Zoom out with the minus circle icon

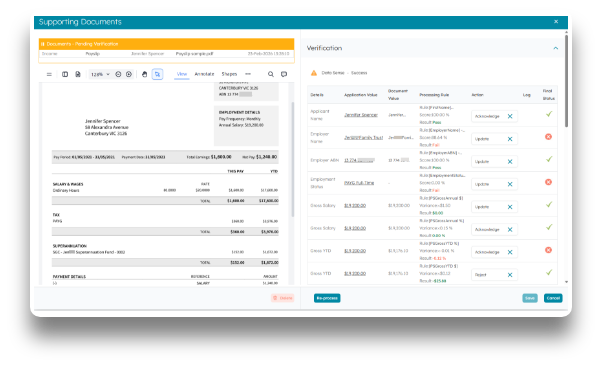[x=118, y=74]
